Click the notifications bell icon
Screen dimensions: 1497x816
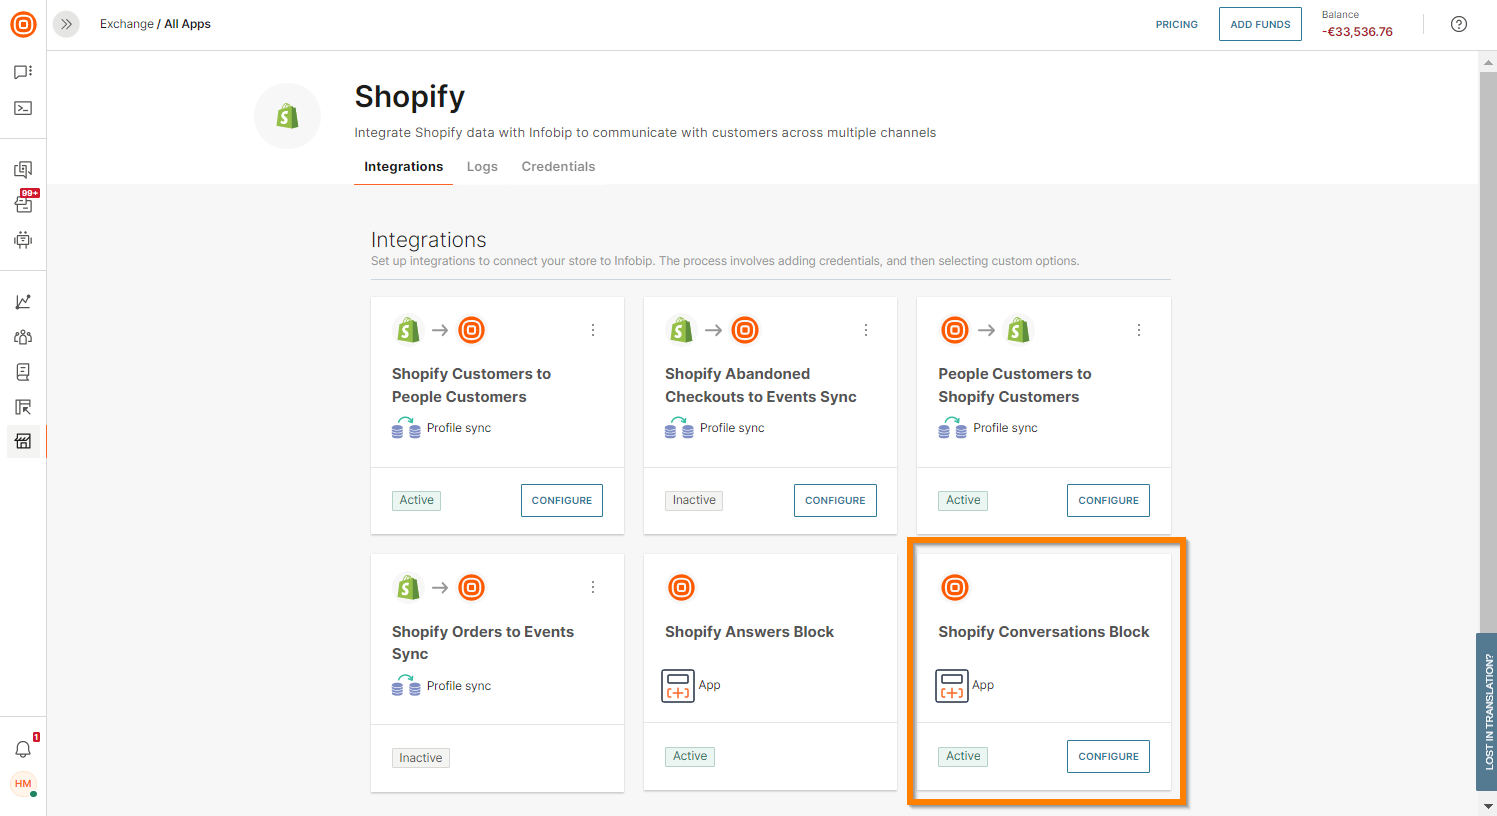click(23, 749)
